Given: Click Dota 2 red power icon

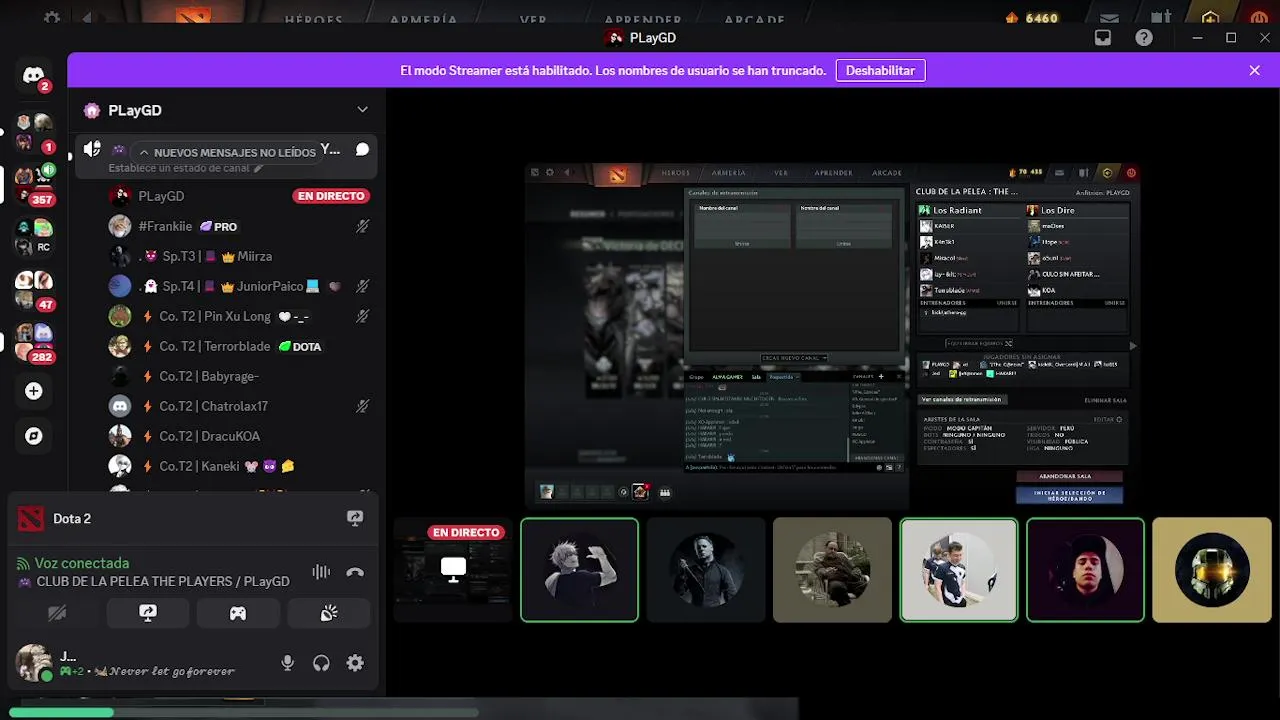Looking at the screenshot, I should point(1259,18).
